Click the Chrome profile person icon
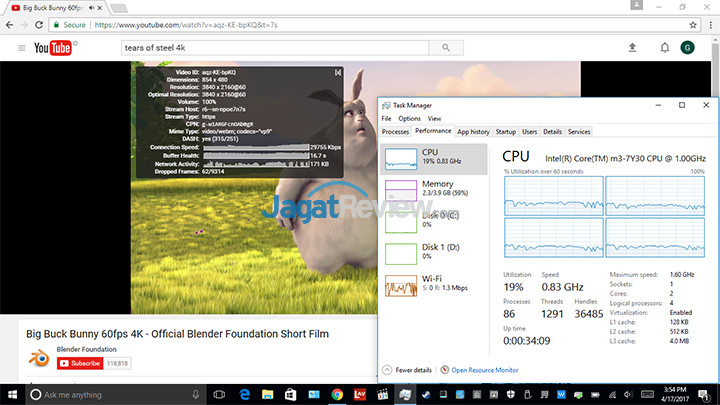The height and width of the screenshot is (405, 720). (x=636, y=5)
